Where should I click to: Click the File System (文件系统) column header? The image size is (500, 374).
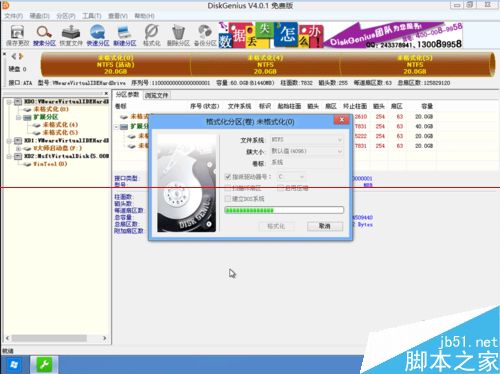click(239, 106)
